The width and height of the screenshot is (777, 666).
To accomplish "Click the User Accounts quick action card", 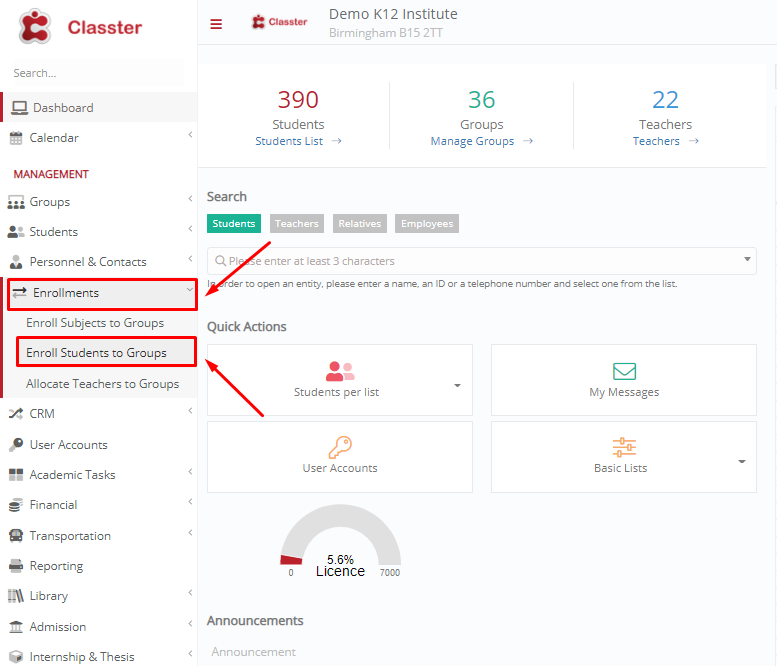I will 340,457.
